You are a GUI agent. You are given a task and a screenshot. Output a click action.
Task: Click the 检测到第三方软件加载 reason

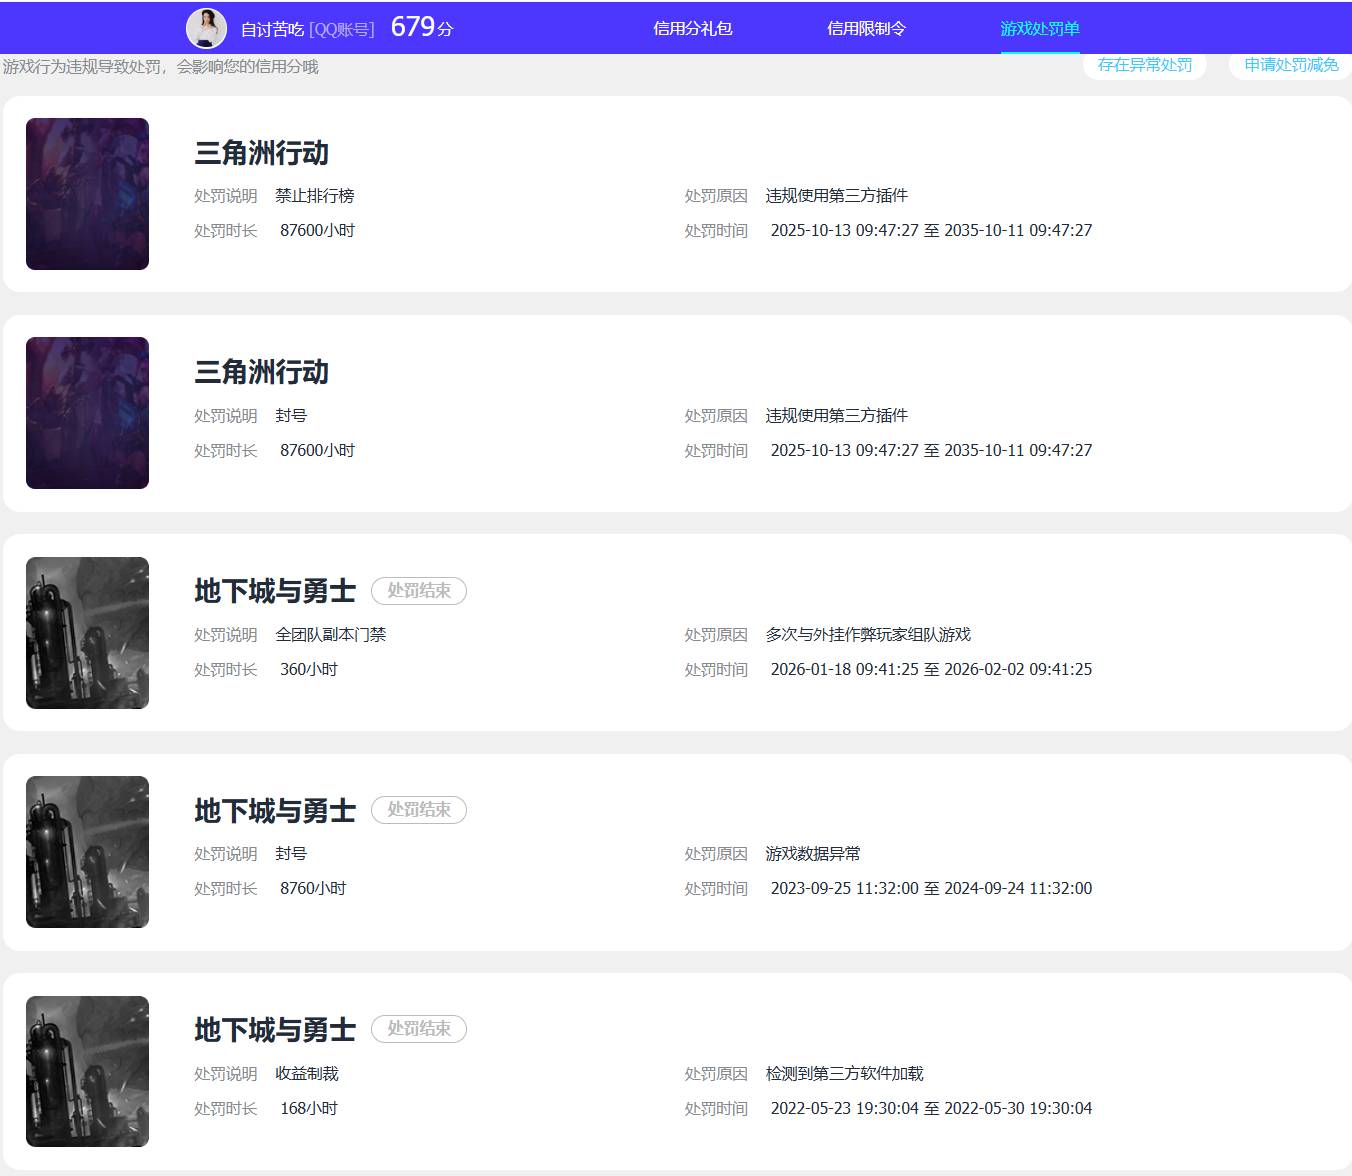[845, 1074]
